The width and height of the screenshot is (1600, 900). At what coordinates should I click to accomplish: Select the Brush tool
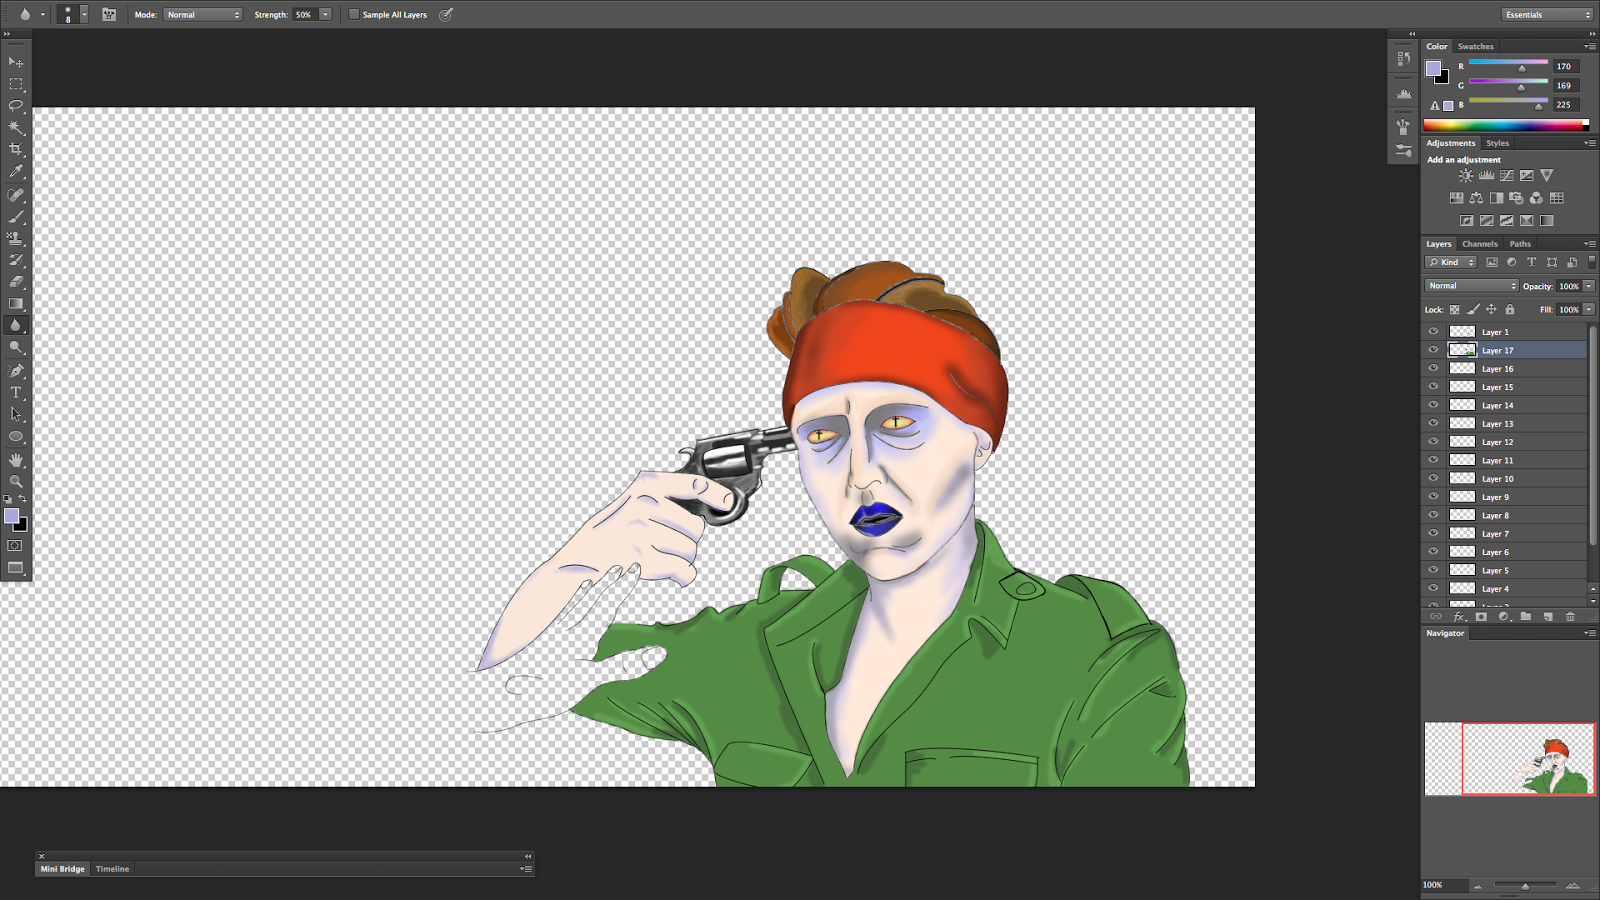point(16,217)
